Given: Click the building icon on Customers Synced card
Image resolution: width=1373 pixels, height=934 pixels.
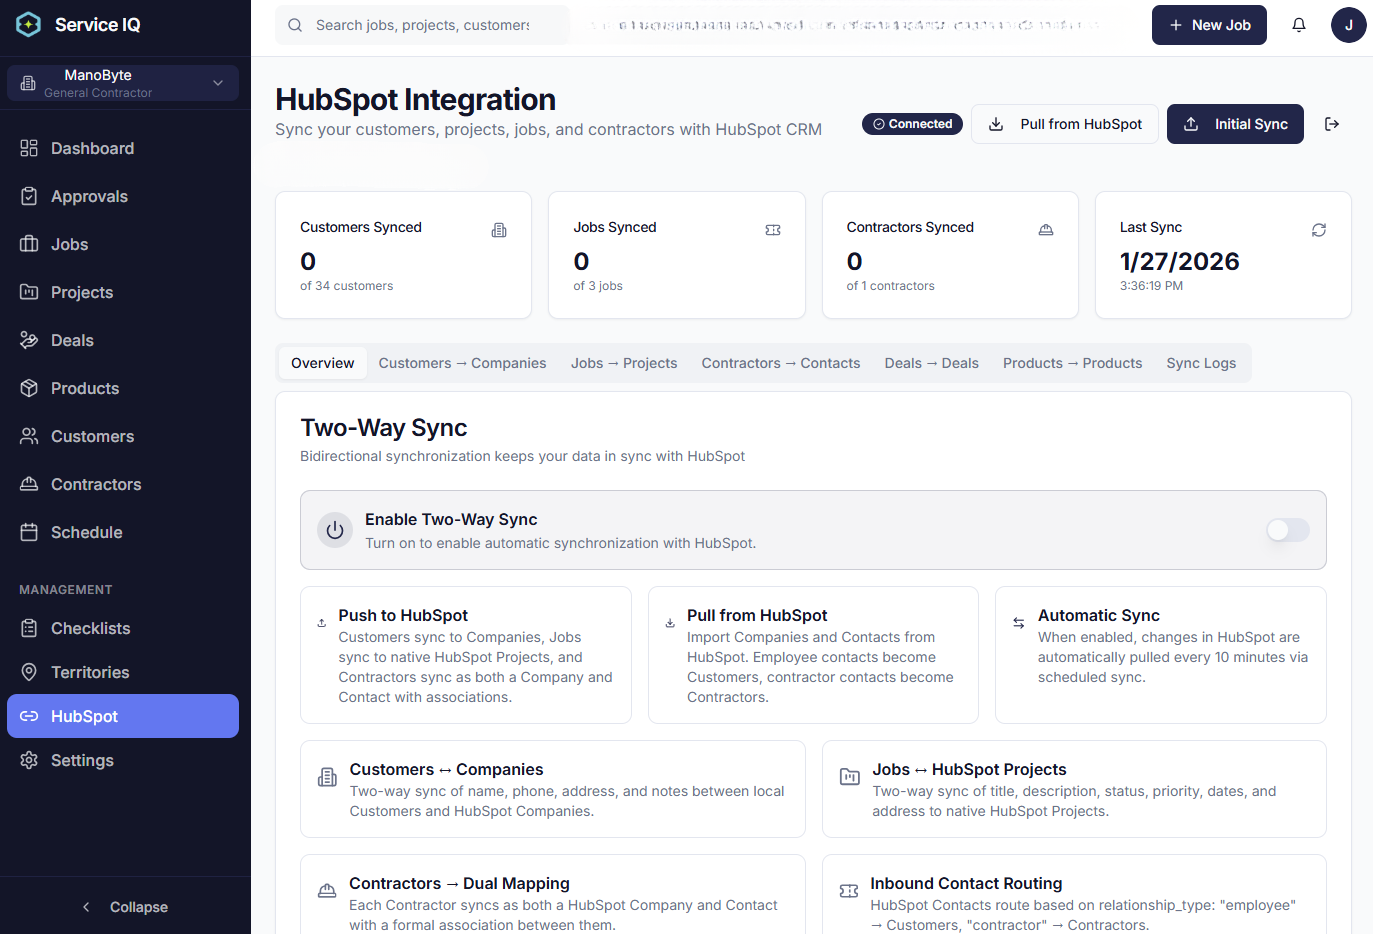Looking at the screenshot, I should click(499, 230).
